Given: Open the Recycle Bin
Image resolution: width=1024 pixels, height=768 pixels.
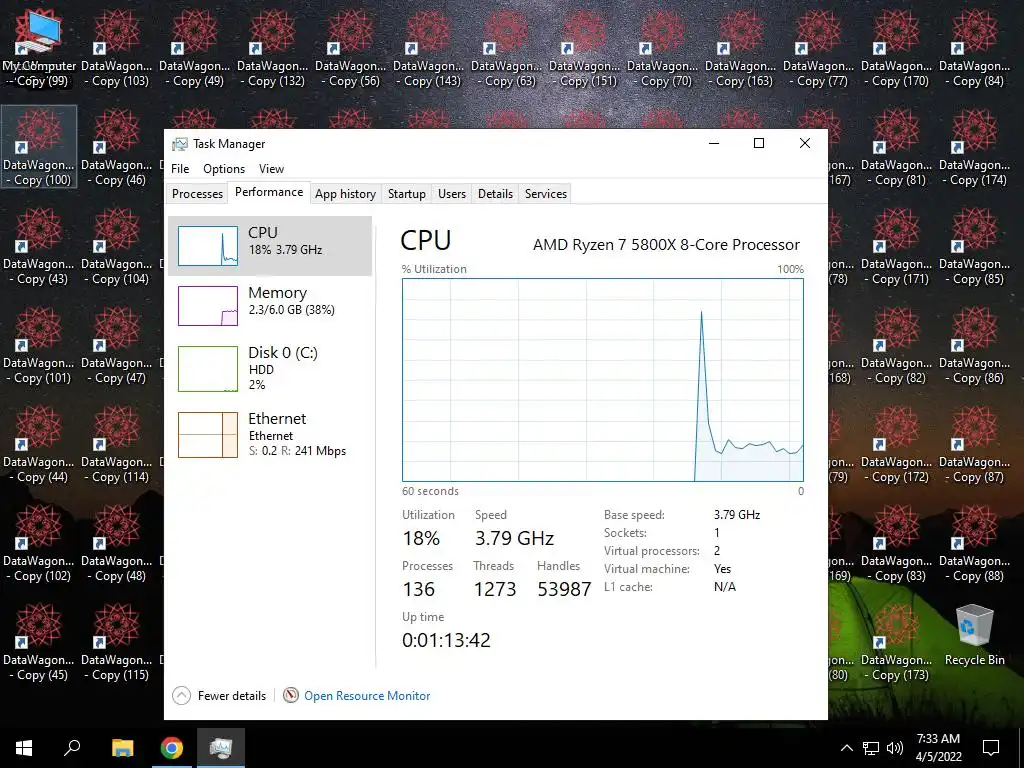Looking at the screenshot, I should tap(974, 635).
